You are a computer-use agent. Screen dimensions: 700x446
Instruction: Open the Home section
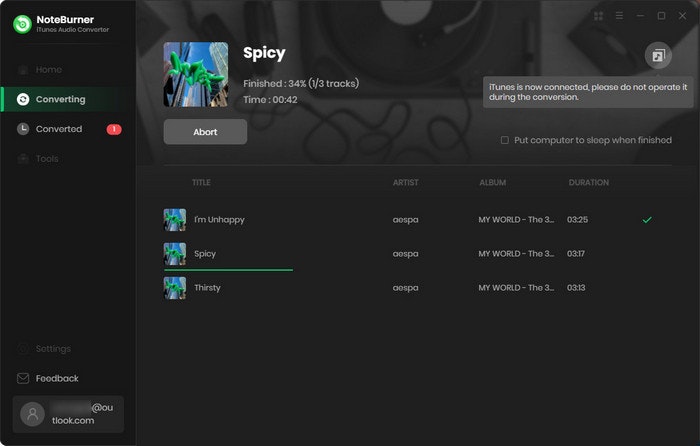68,70
